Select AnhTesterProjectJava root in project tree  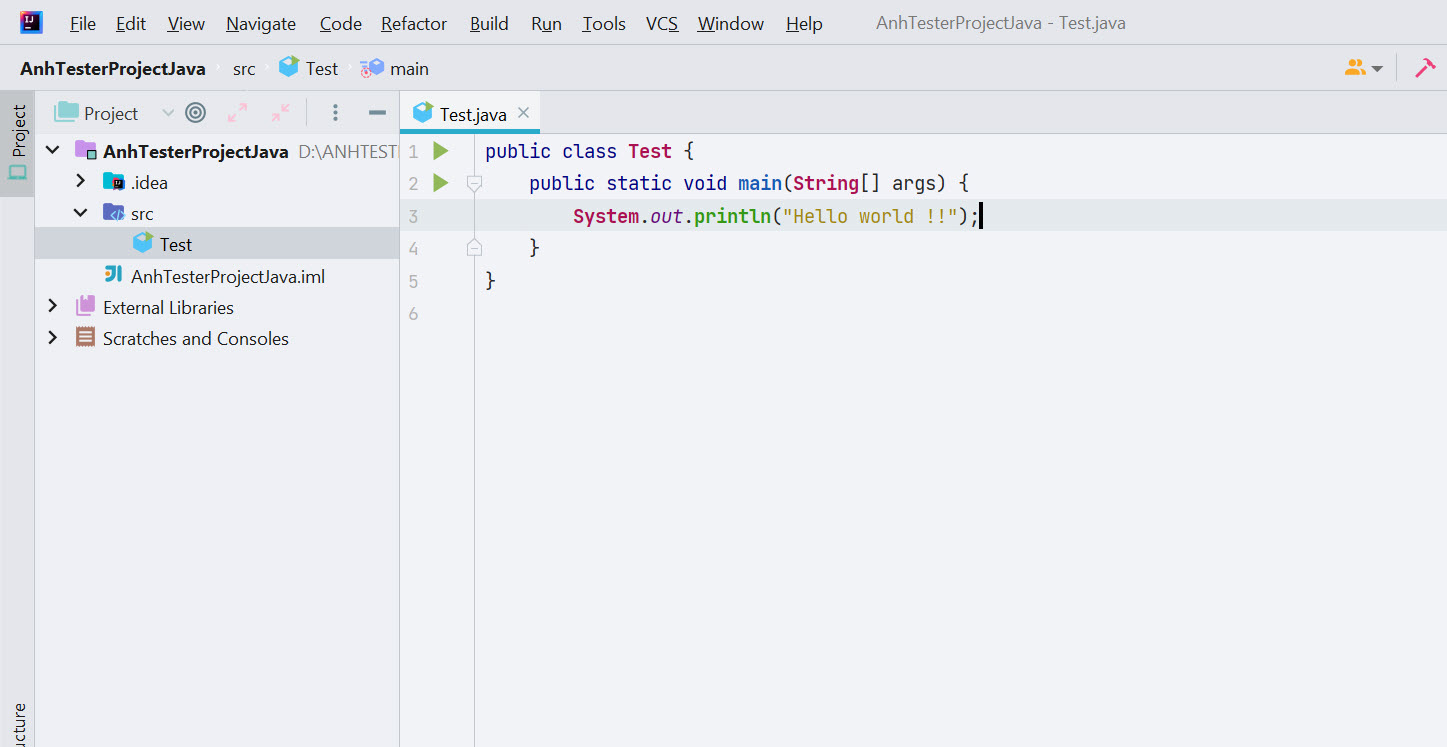point(217,152)
